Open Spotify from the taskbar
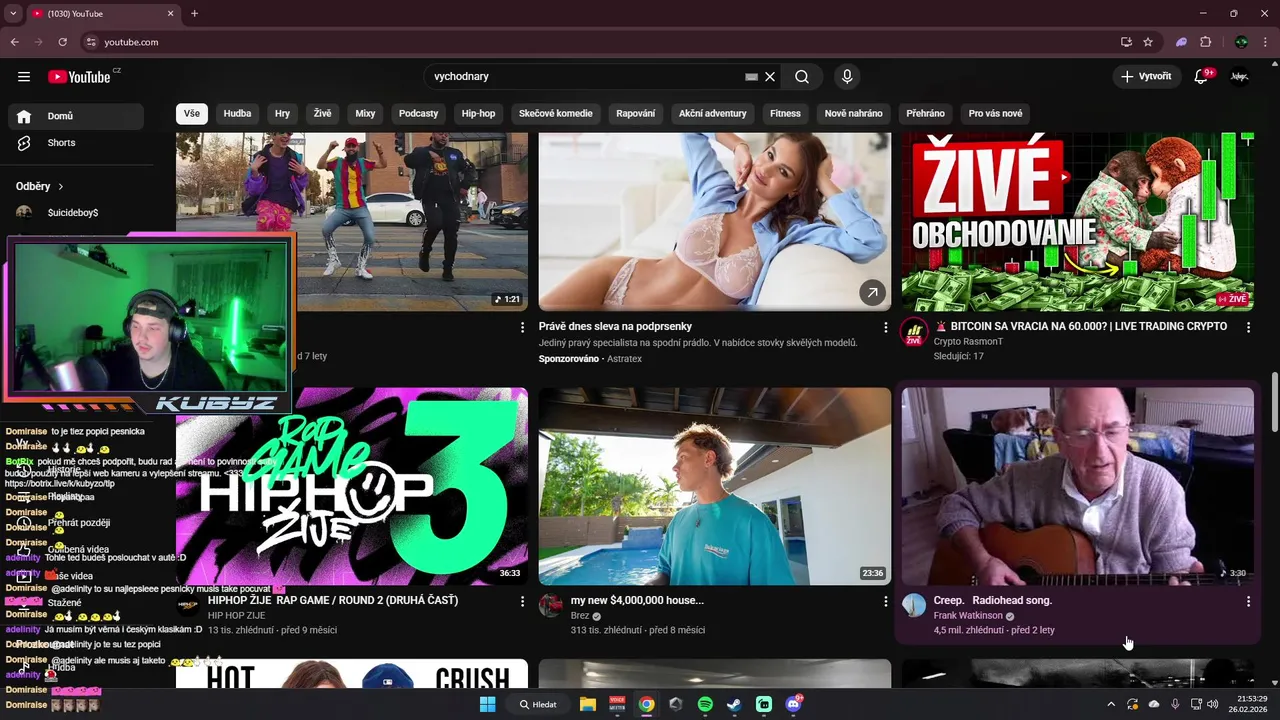 pos(705,704)
